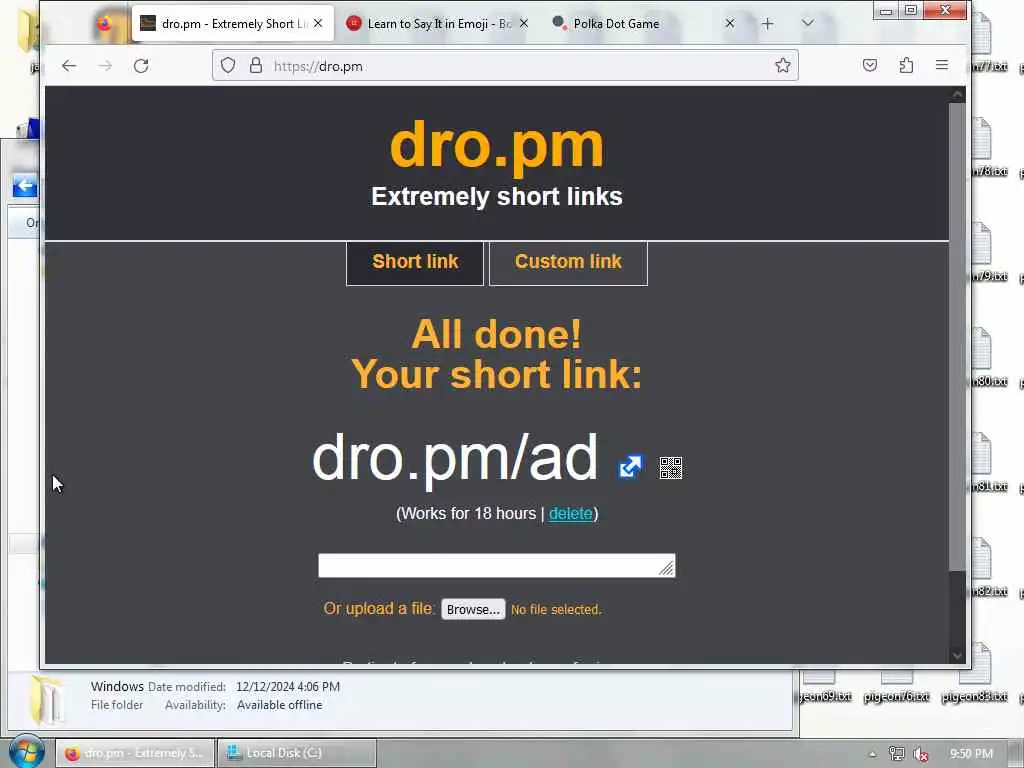This screenshot has width=1024, height=768.
Task: View site security via the padlock icon
Action: pyautogui.click(x=256, y=65)
